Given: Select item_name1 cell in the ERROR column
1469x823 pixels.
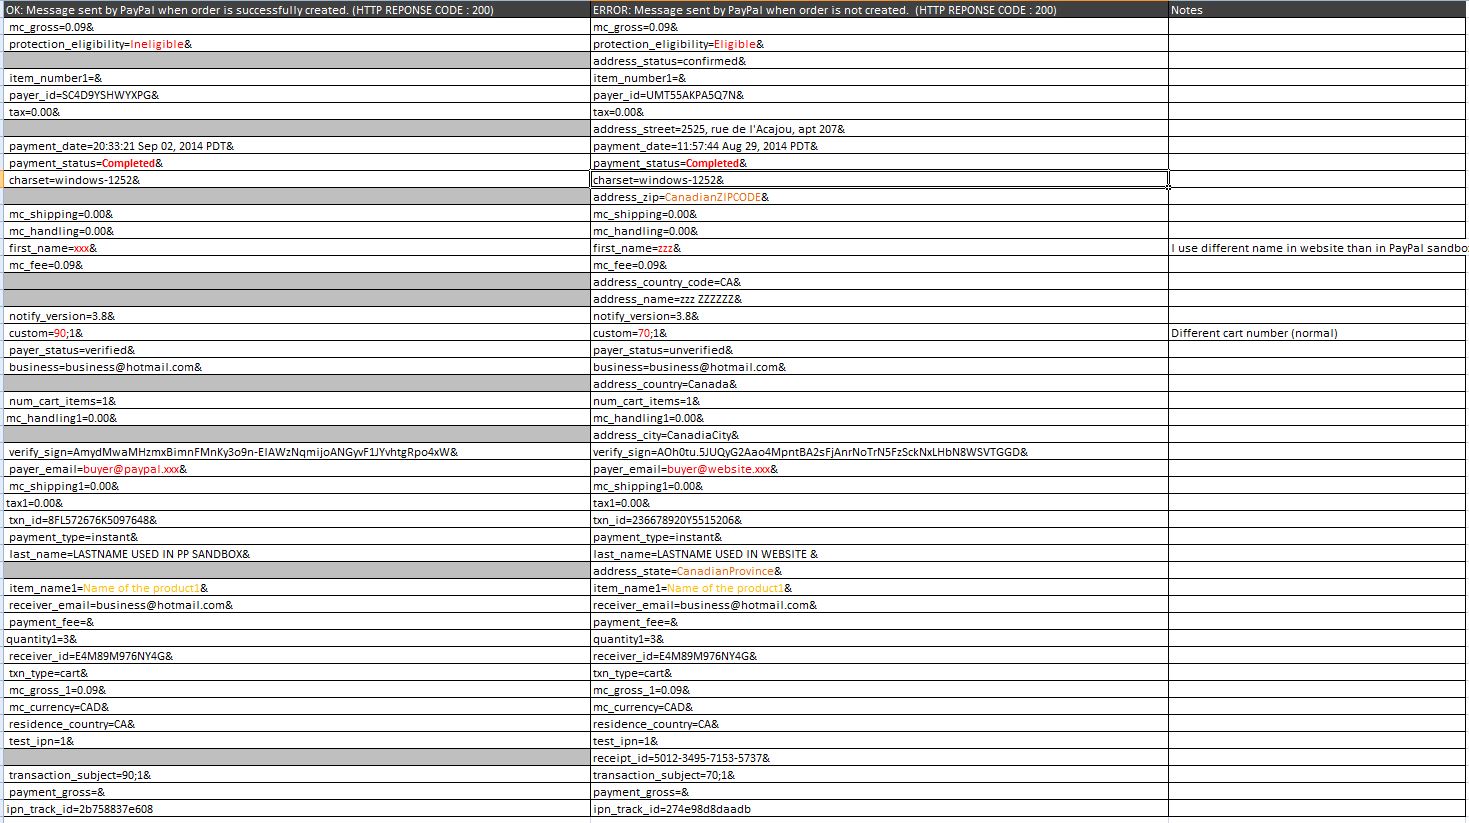Looking at the screenshot, I should pos(879,588).
